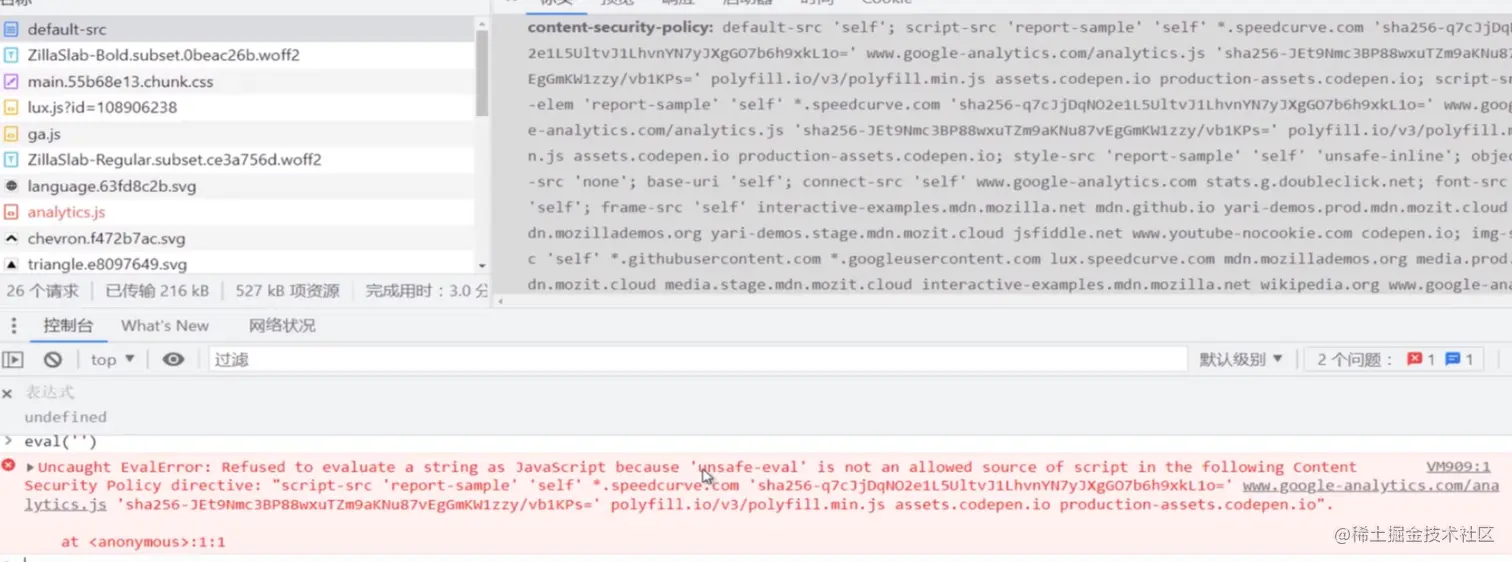Viewport: 1512px width, 562px height.
Task: Open the three-dot drawer menu
Action: [x=13, y=325]
